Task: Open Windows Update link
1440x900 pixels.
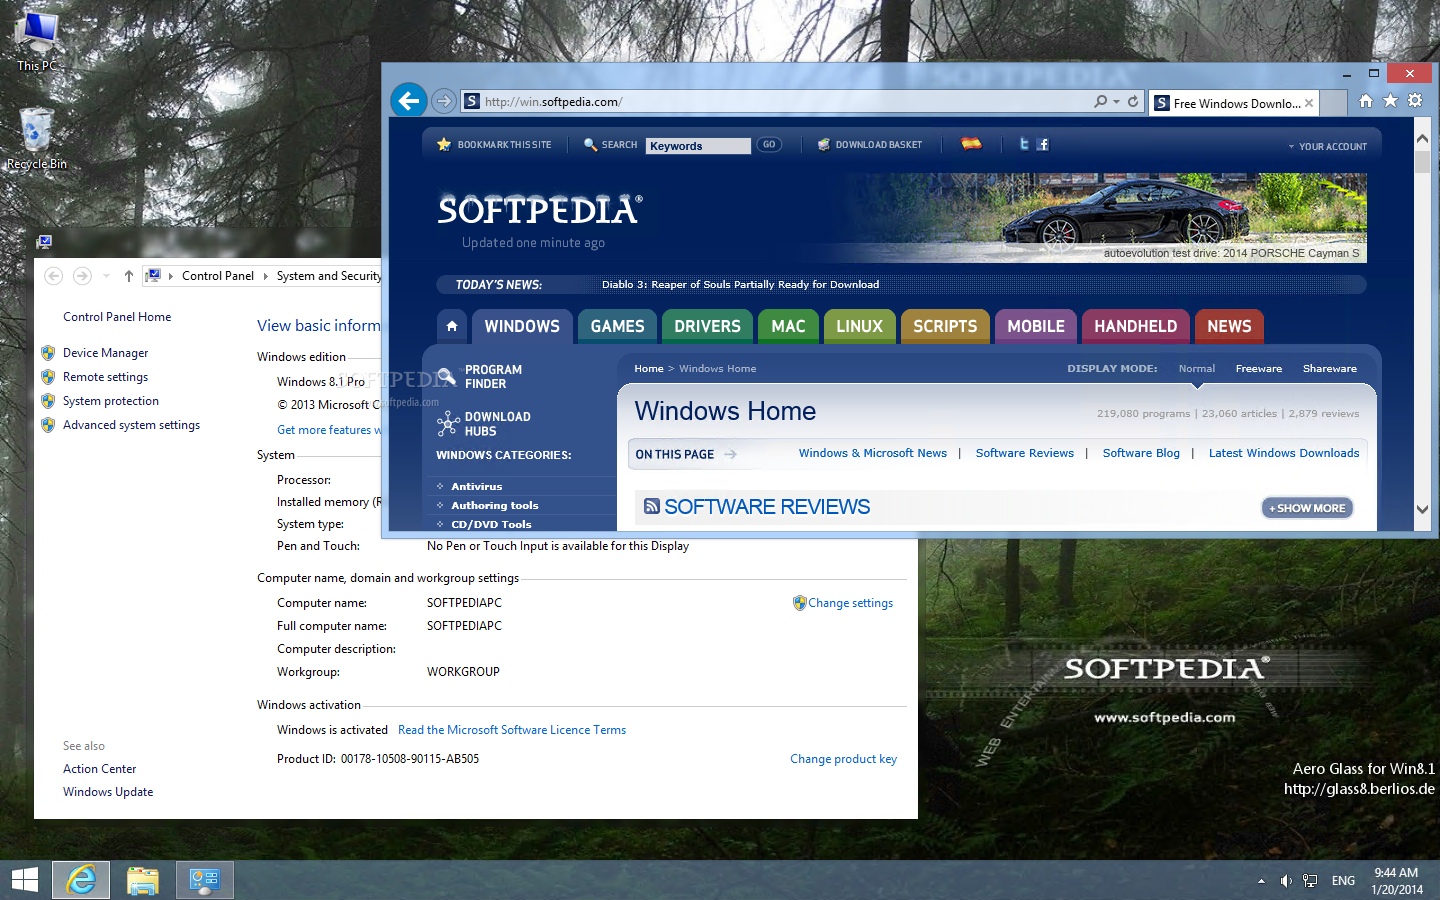Action: coord(108,792)
